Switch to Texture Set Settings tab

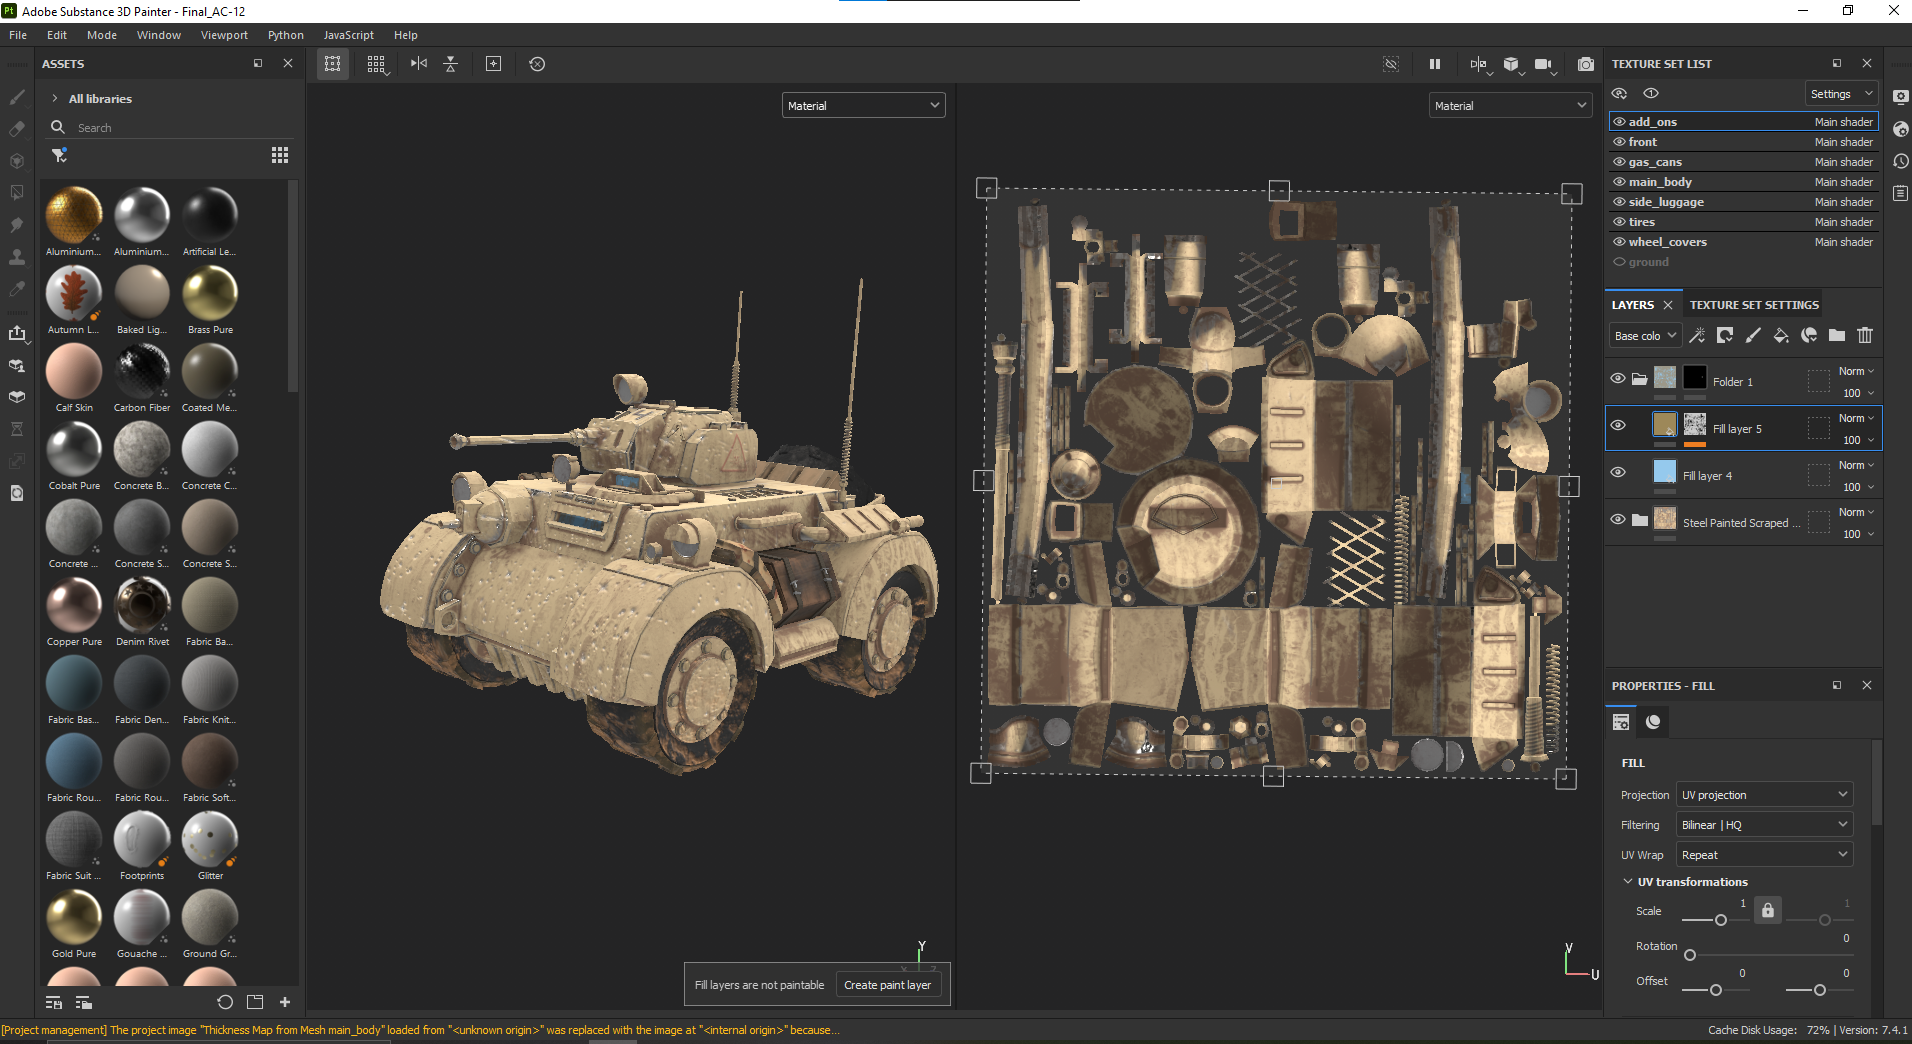pyautogui.click(x=1754, y=305)
